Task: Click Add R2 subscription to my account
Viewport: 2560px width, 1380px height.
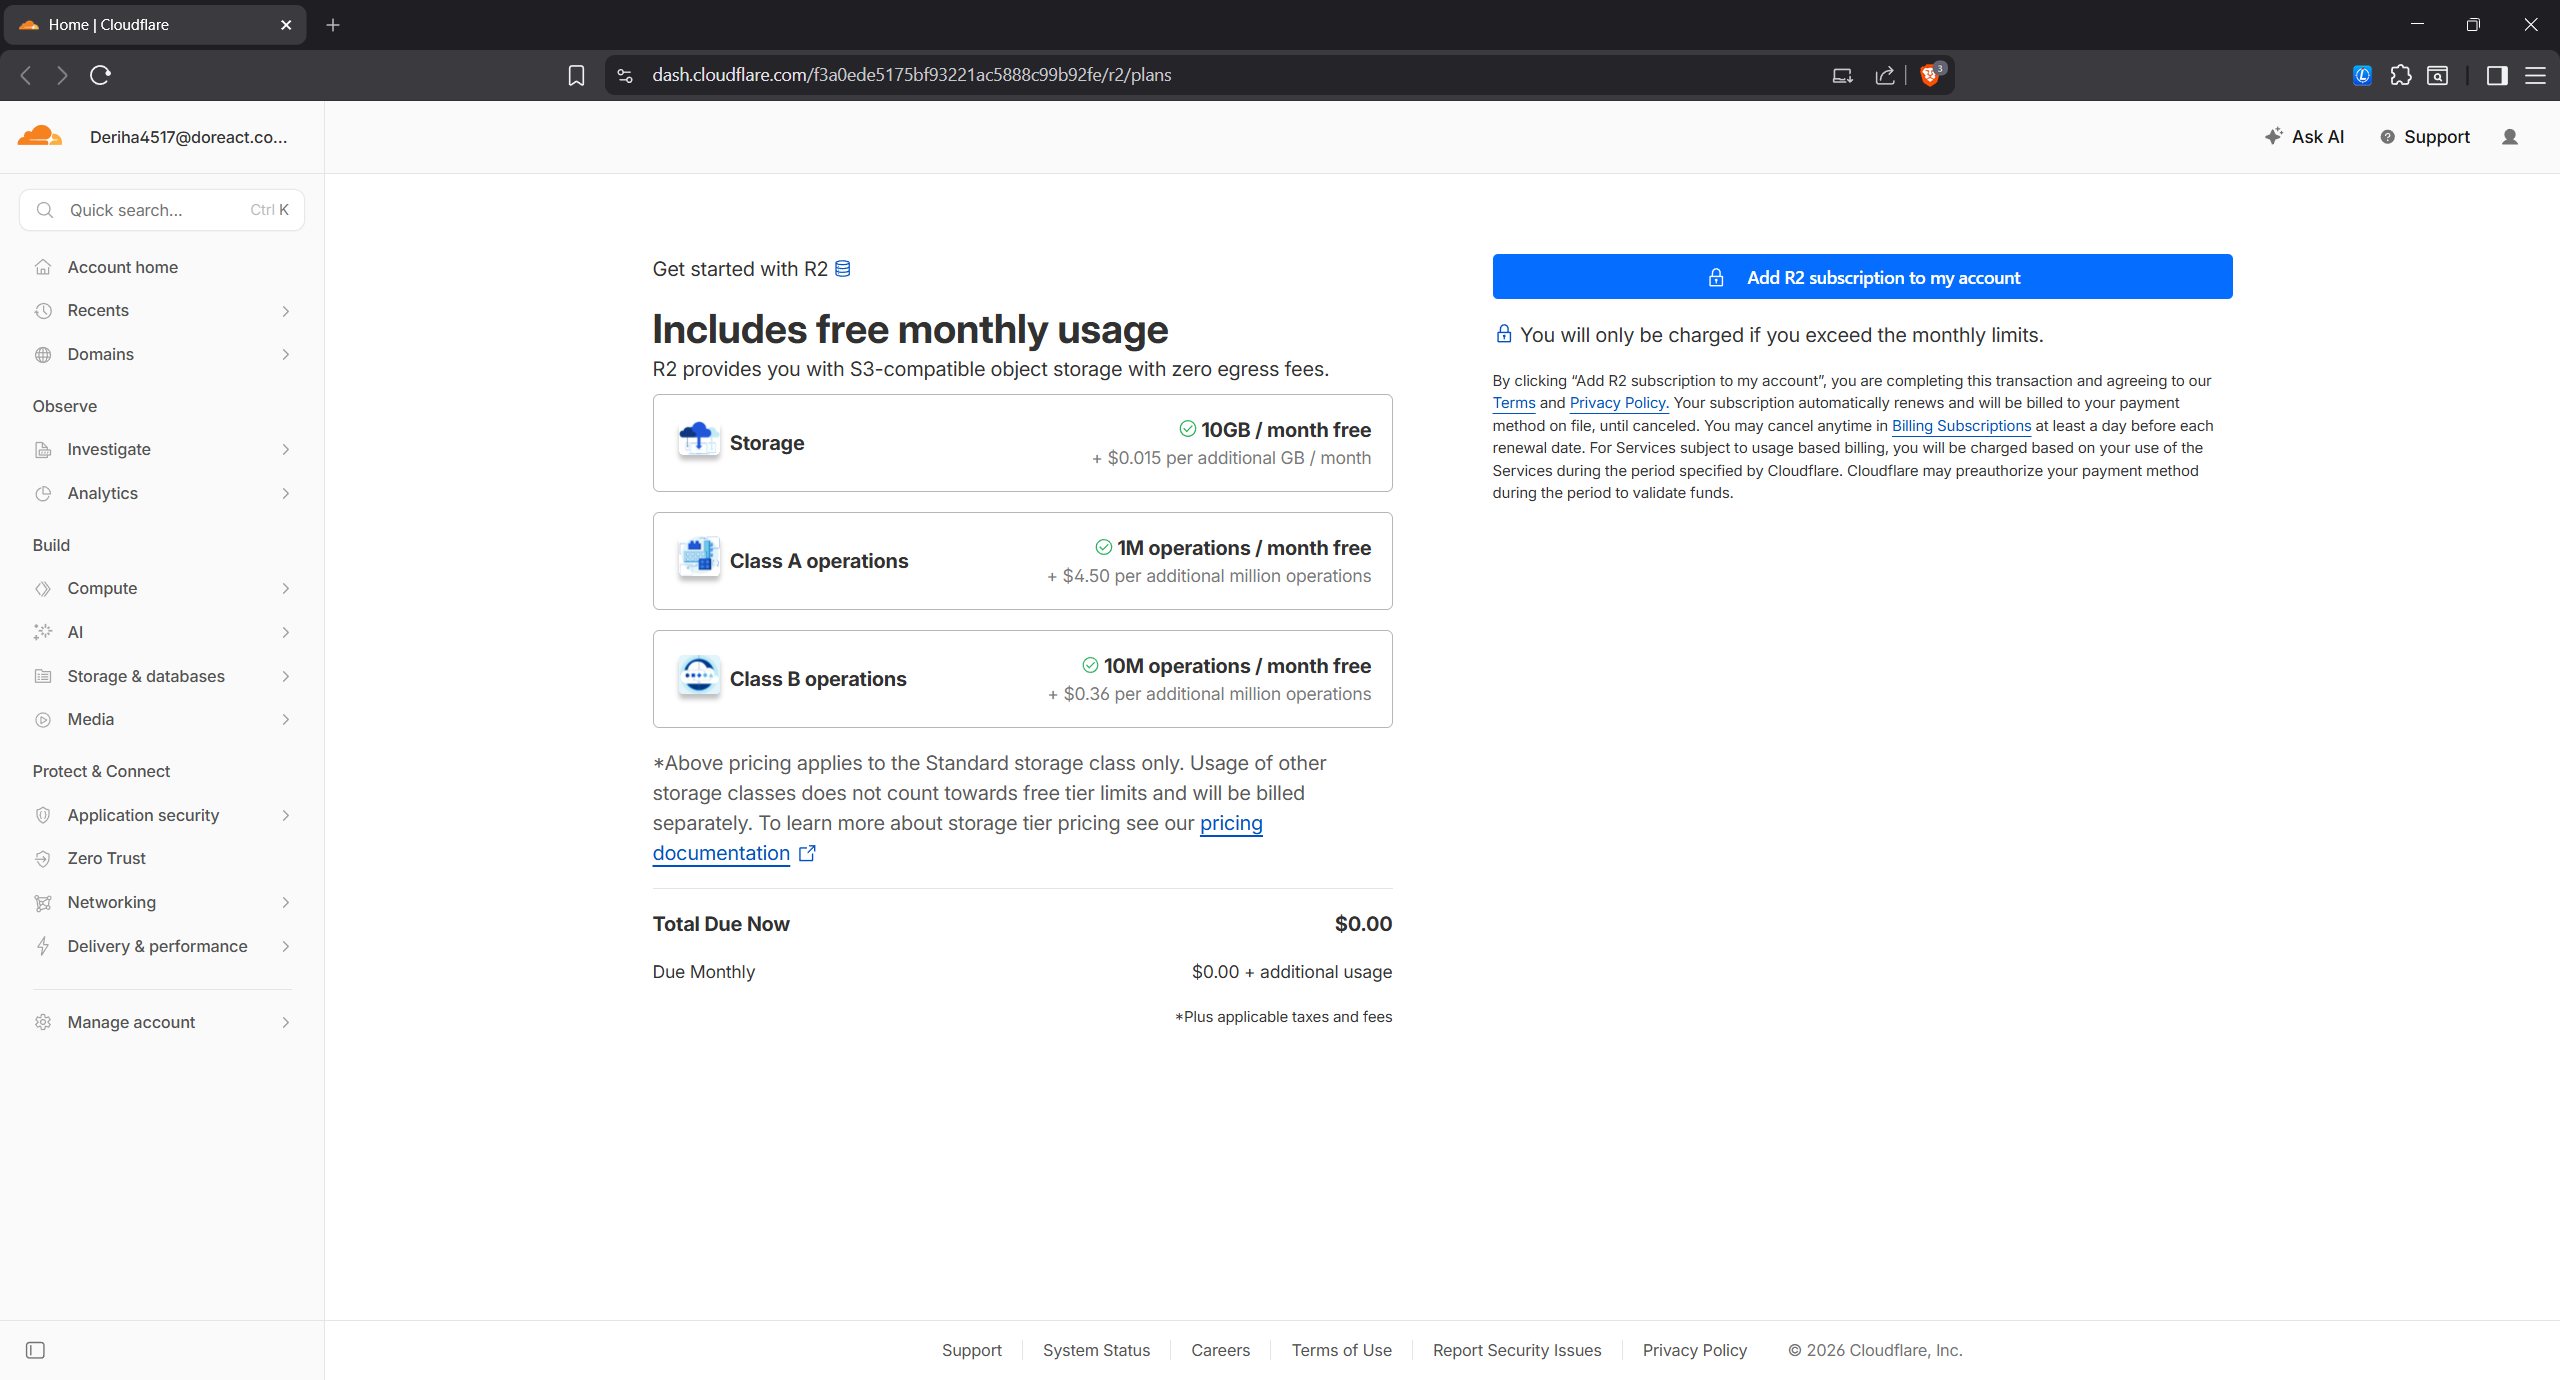Action: [1862, 277]
